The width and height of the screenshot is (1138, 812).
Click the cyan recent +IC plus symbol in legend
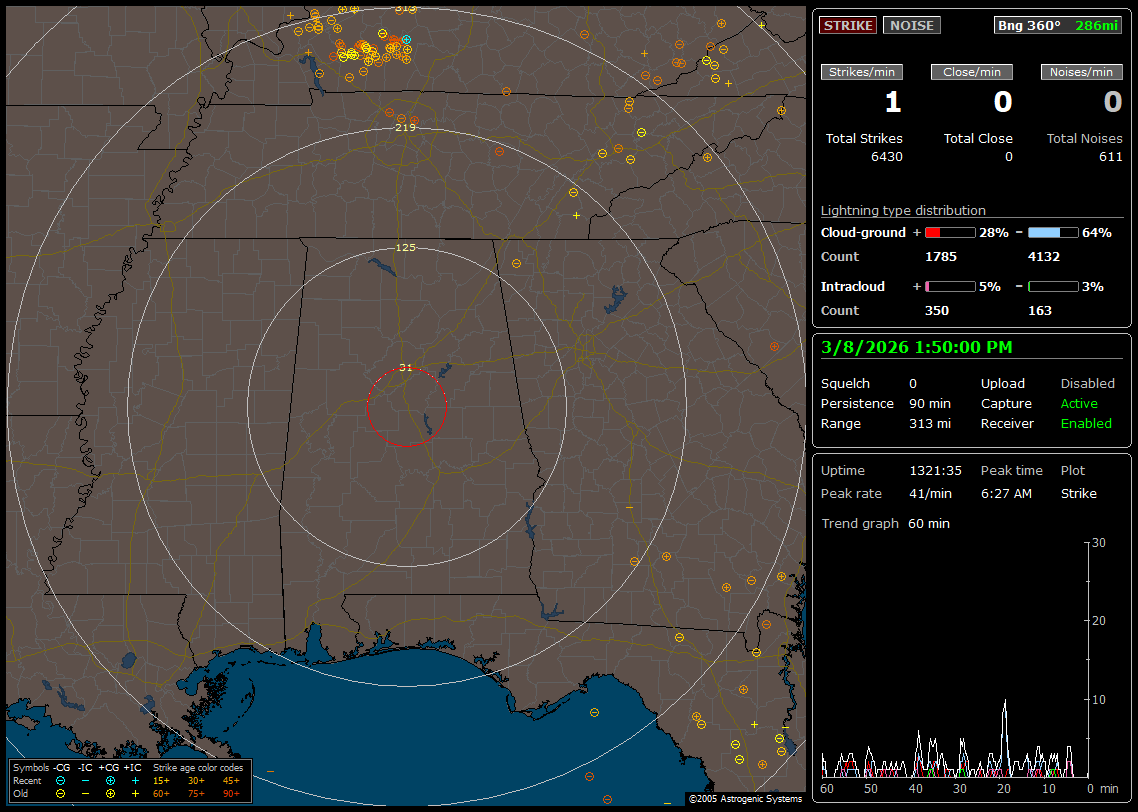[x=135, y=780]
